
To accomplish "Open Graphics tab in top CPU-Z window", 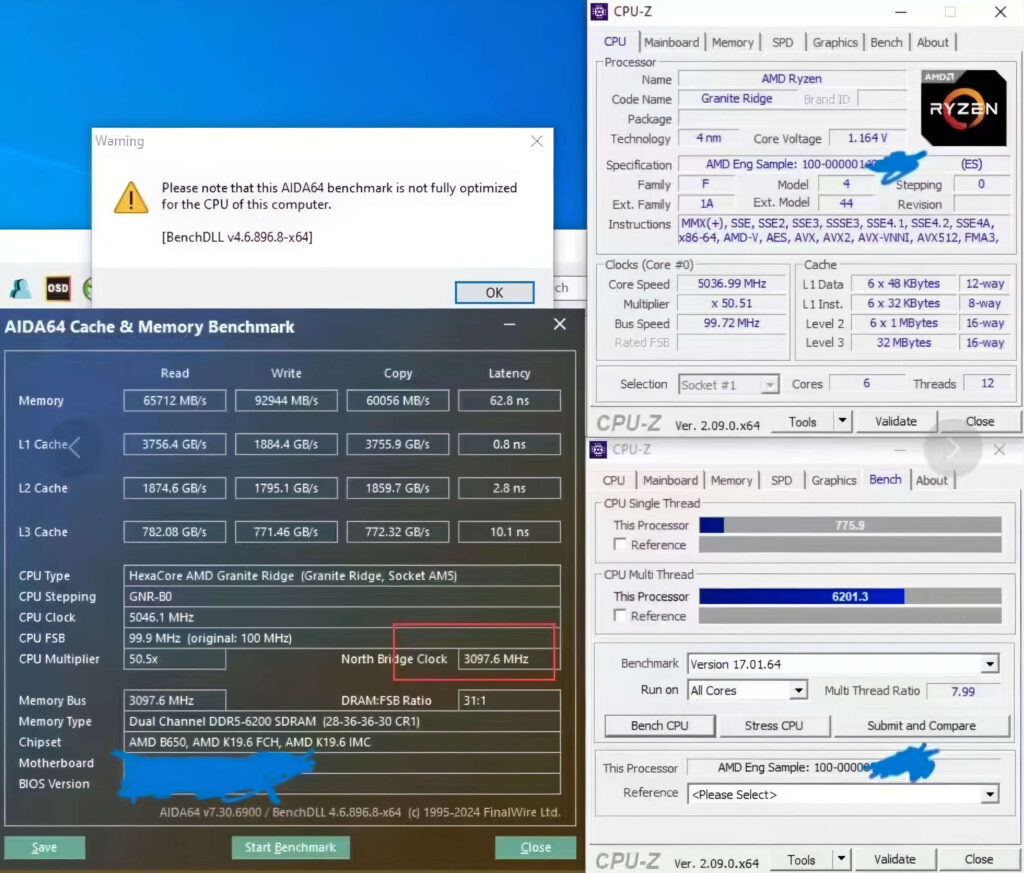I will click(835, 42).
